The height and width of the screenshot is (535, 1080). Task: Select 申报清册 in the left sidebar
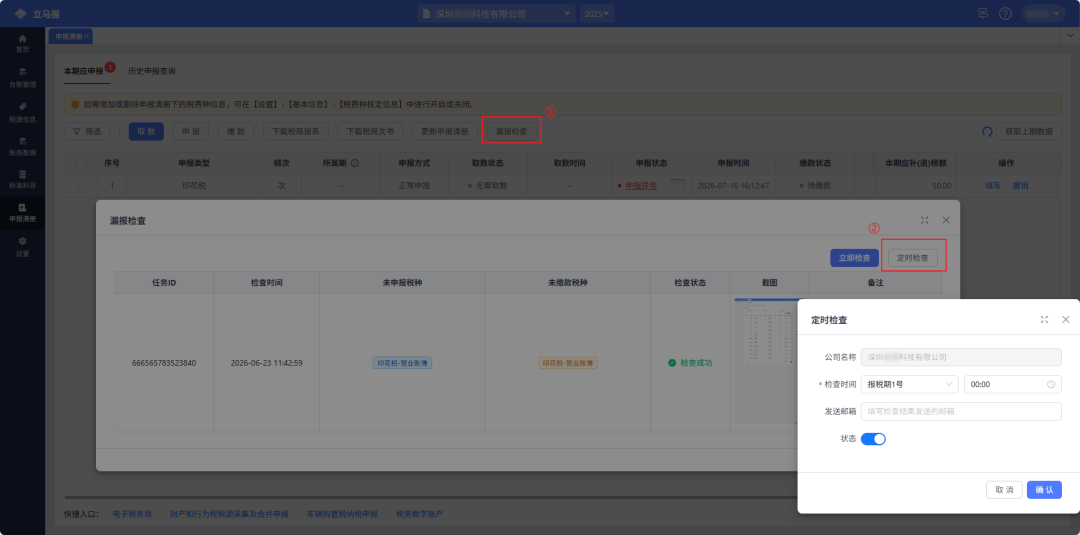click(x=23, y=213)
